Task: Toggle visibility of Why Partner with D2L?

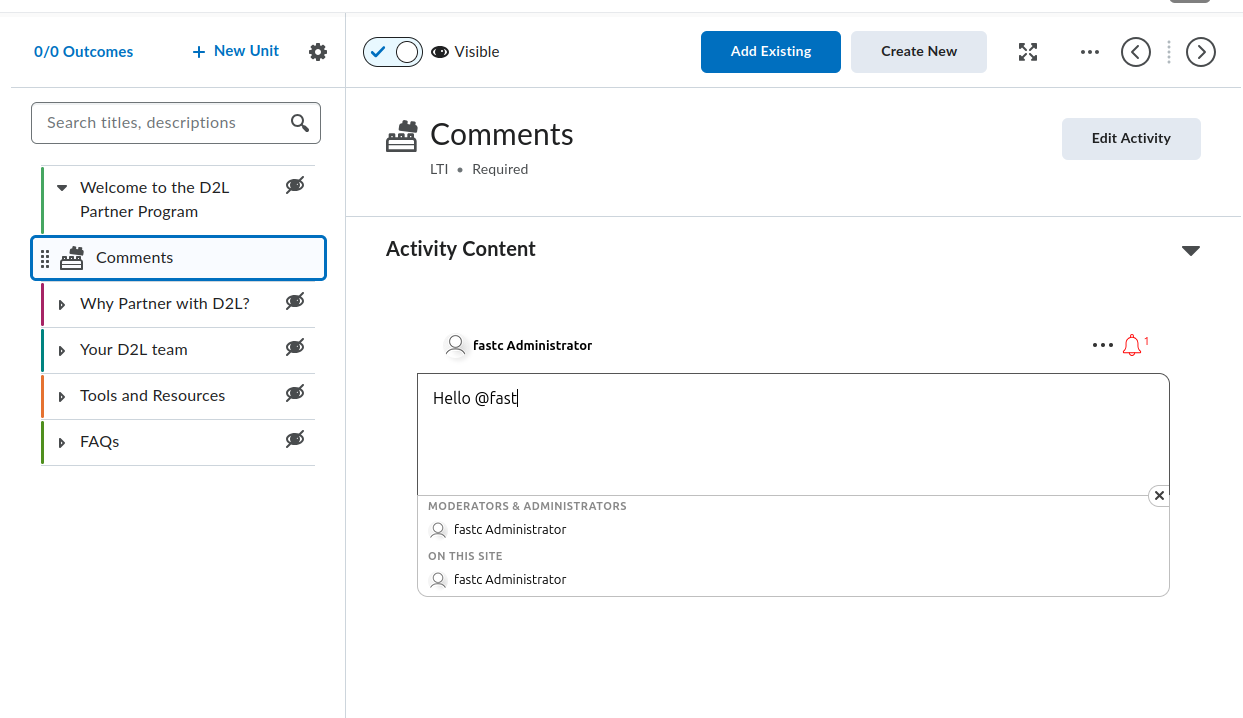Action: pos(295,301)
